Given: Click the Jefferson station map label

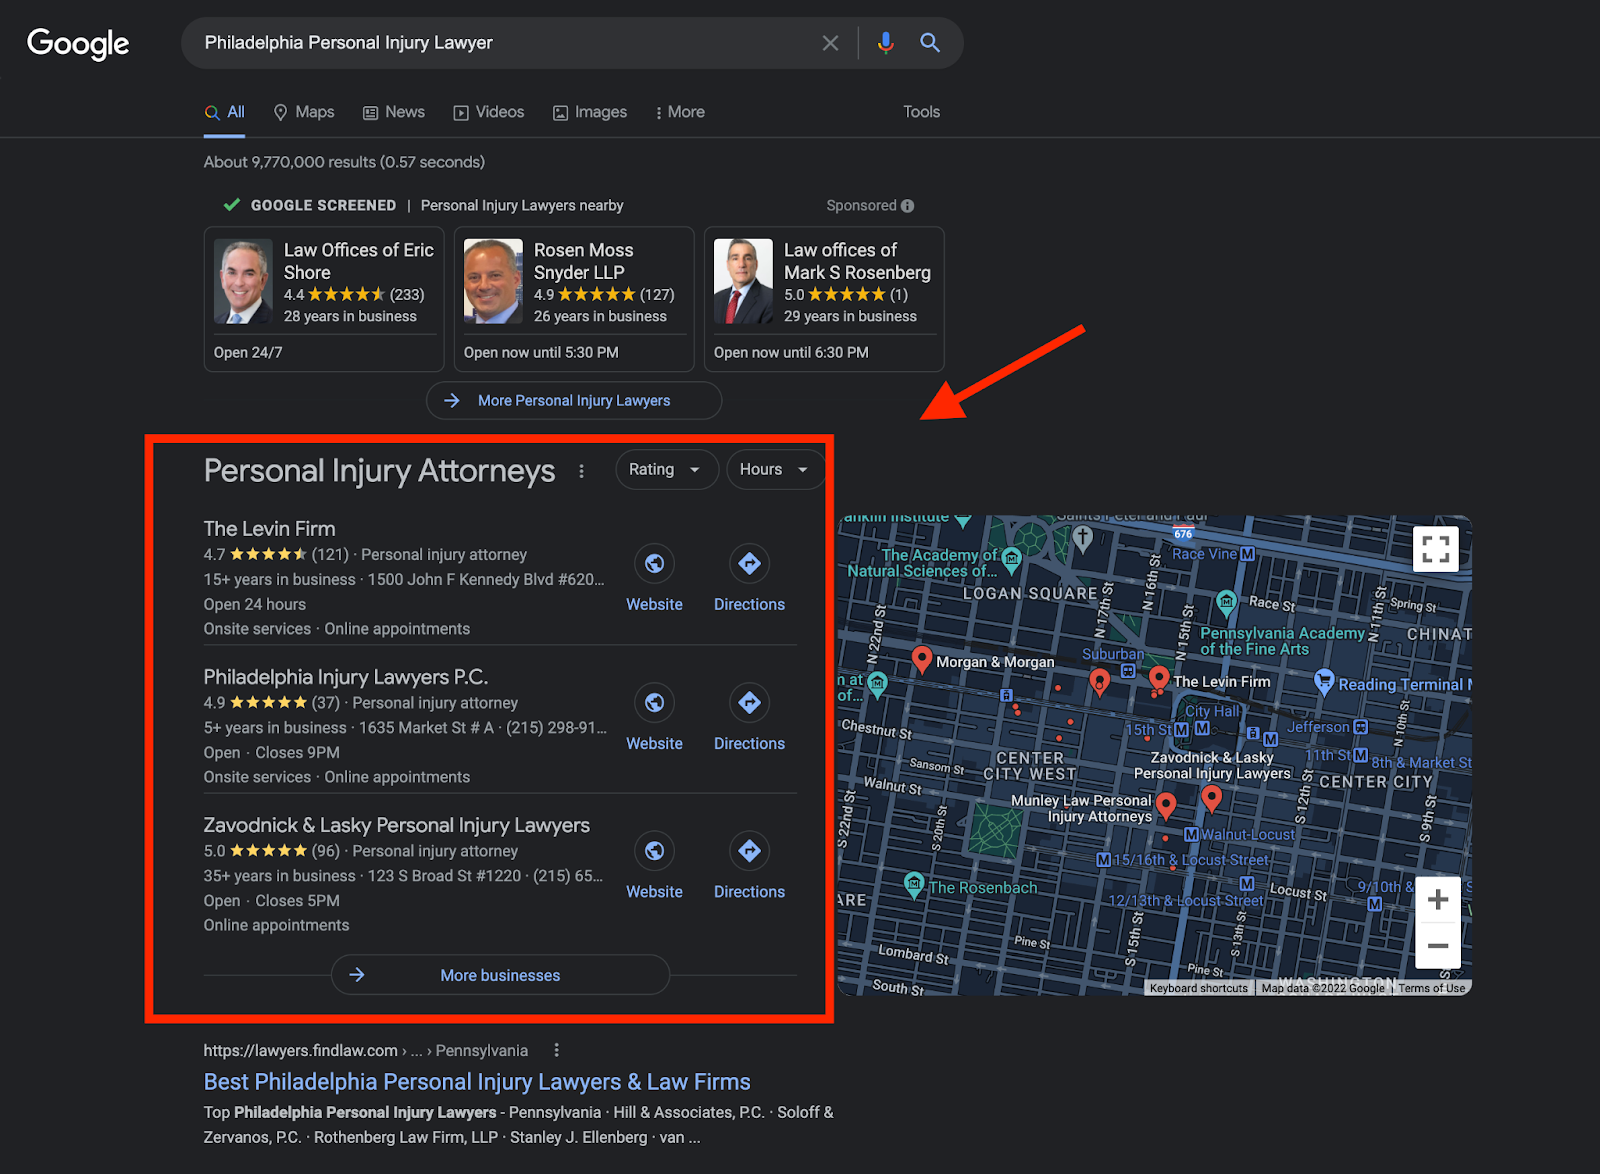Looking at the screenshot, I should pos(1318,727).
